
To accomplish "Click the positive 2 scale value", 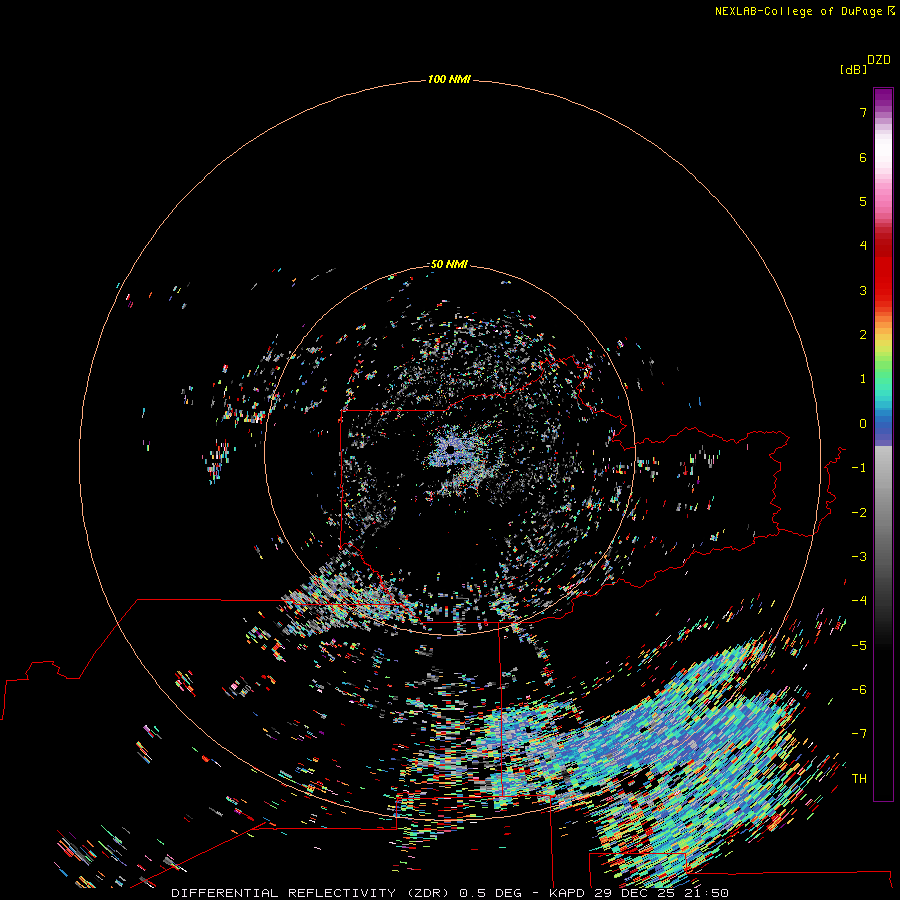I will coord(863,335).
